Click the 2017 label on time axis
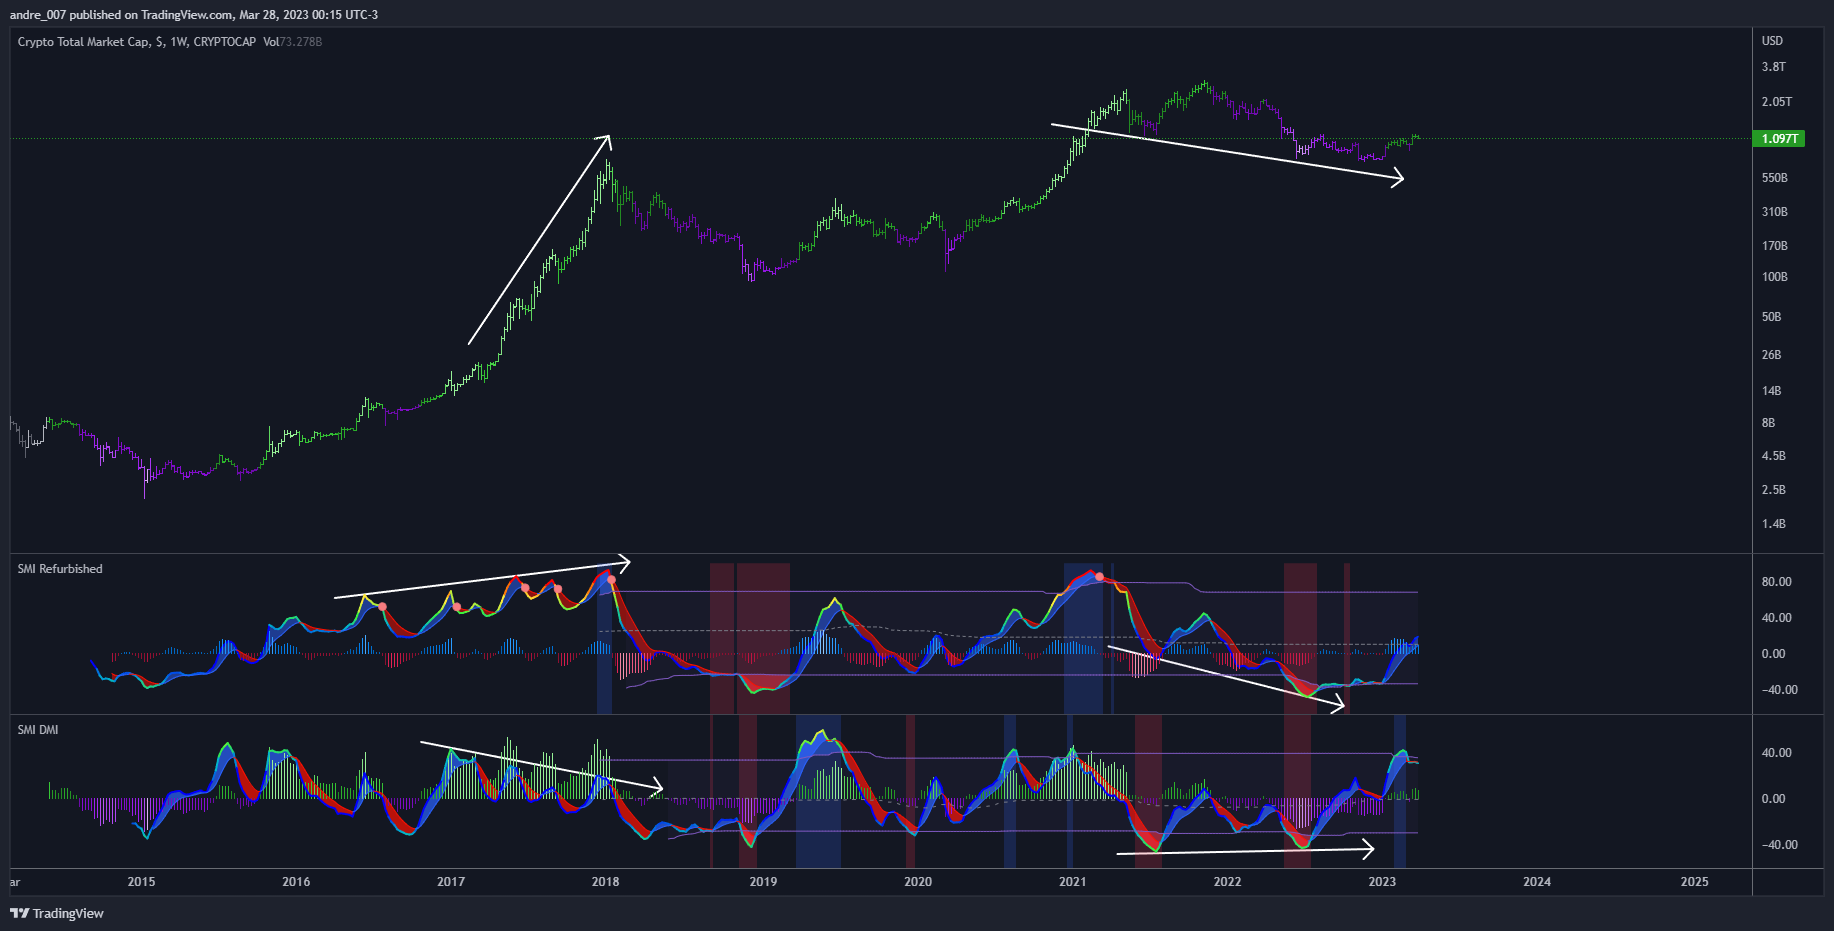 coord(451,882)
